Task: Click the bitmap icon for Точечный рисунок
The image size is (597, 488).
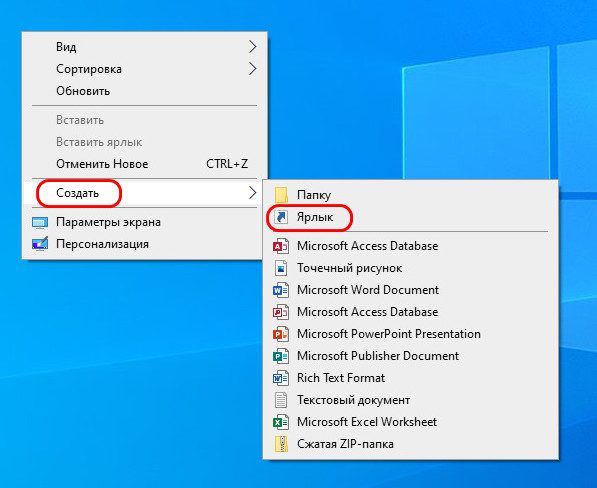Action: click(281, 268)
